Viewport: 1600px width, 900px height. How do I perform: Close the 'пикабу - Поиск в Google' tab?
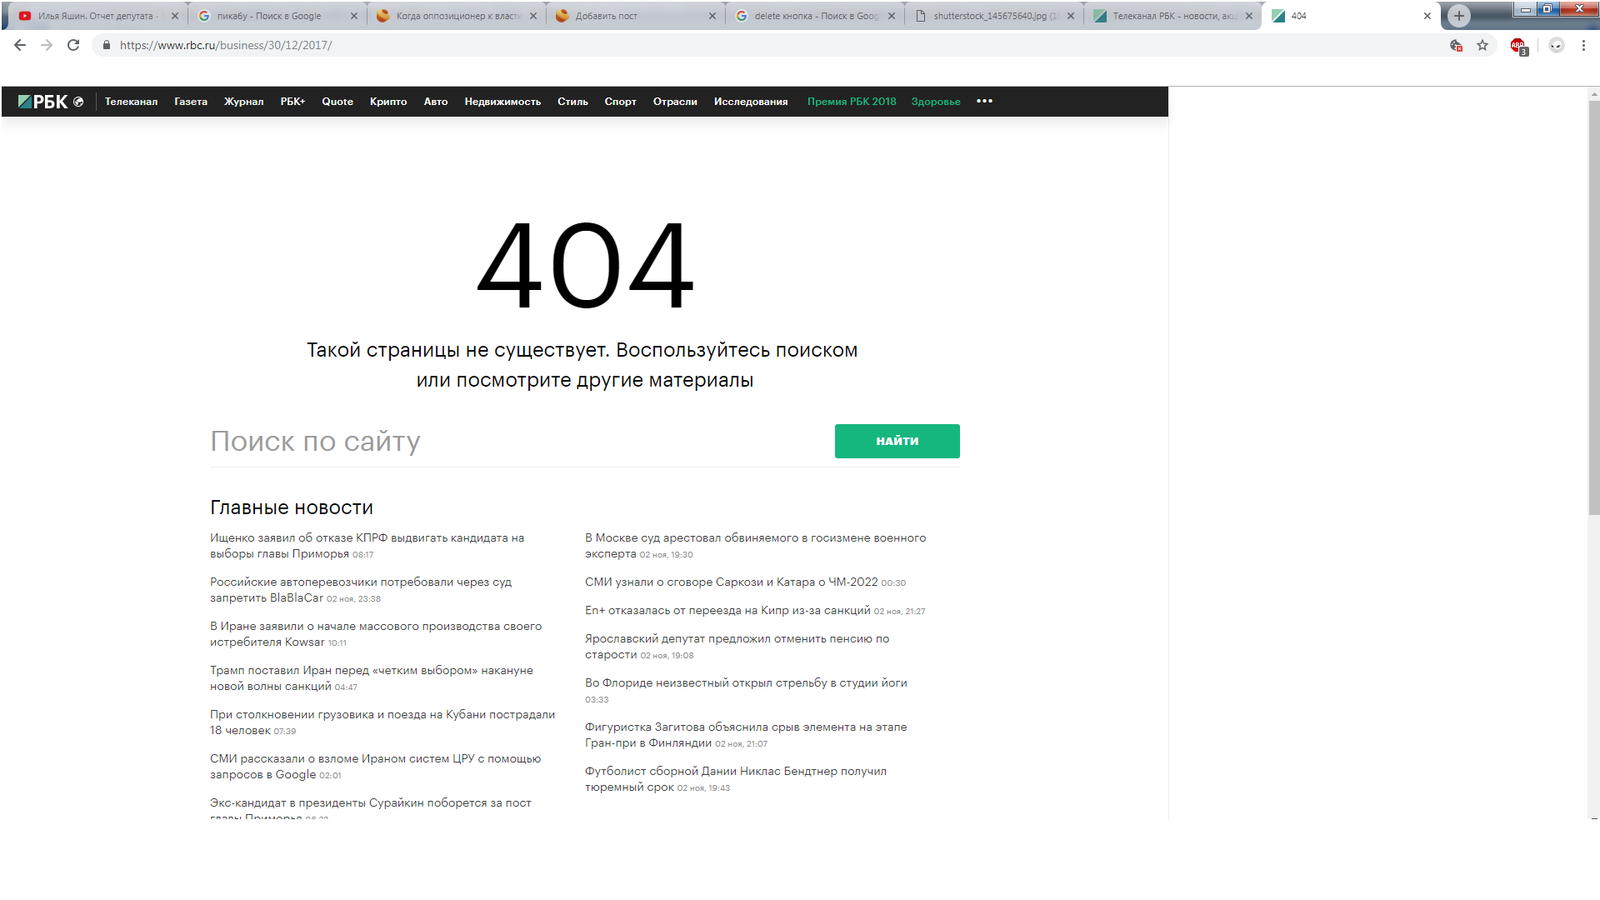click(x=354, y=16)
